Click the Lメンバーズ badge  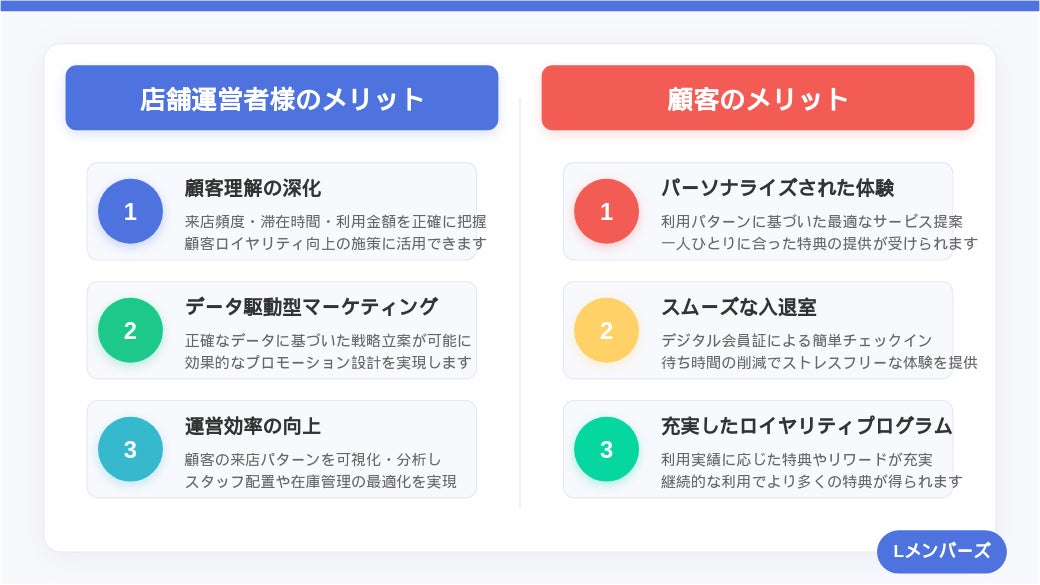(941, 551)
